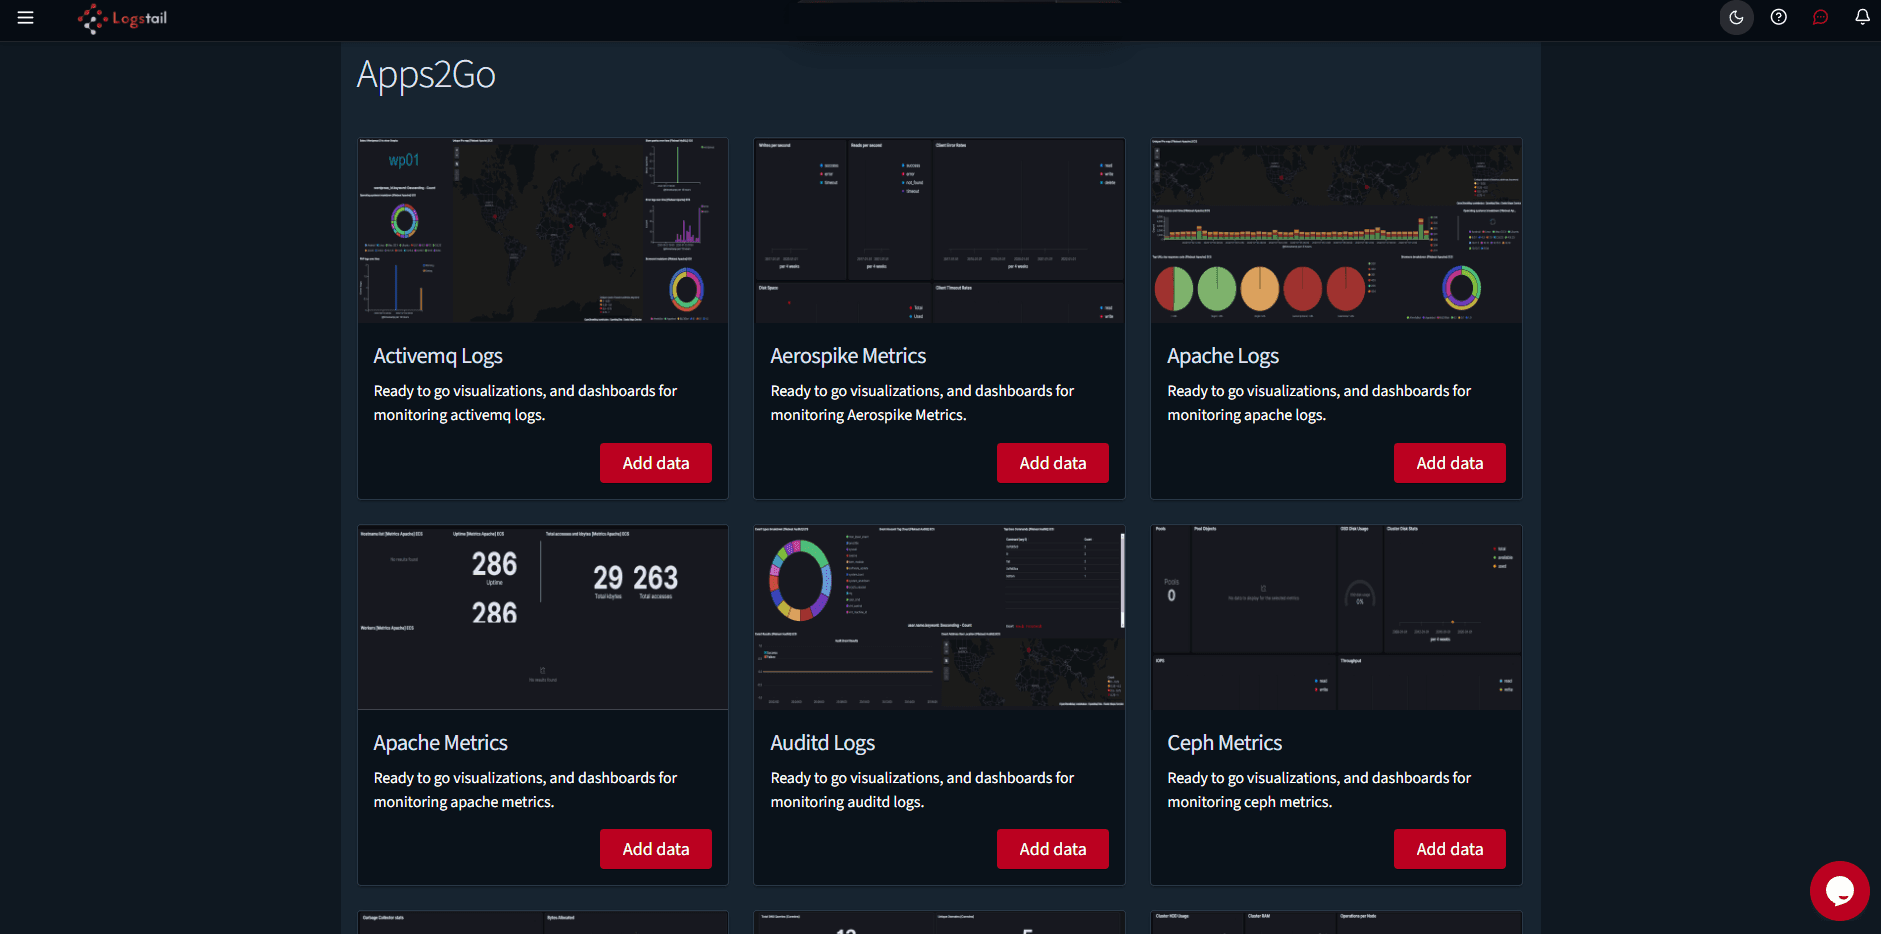Open the live chat bubble widget

point(1839,890)
